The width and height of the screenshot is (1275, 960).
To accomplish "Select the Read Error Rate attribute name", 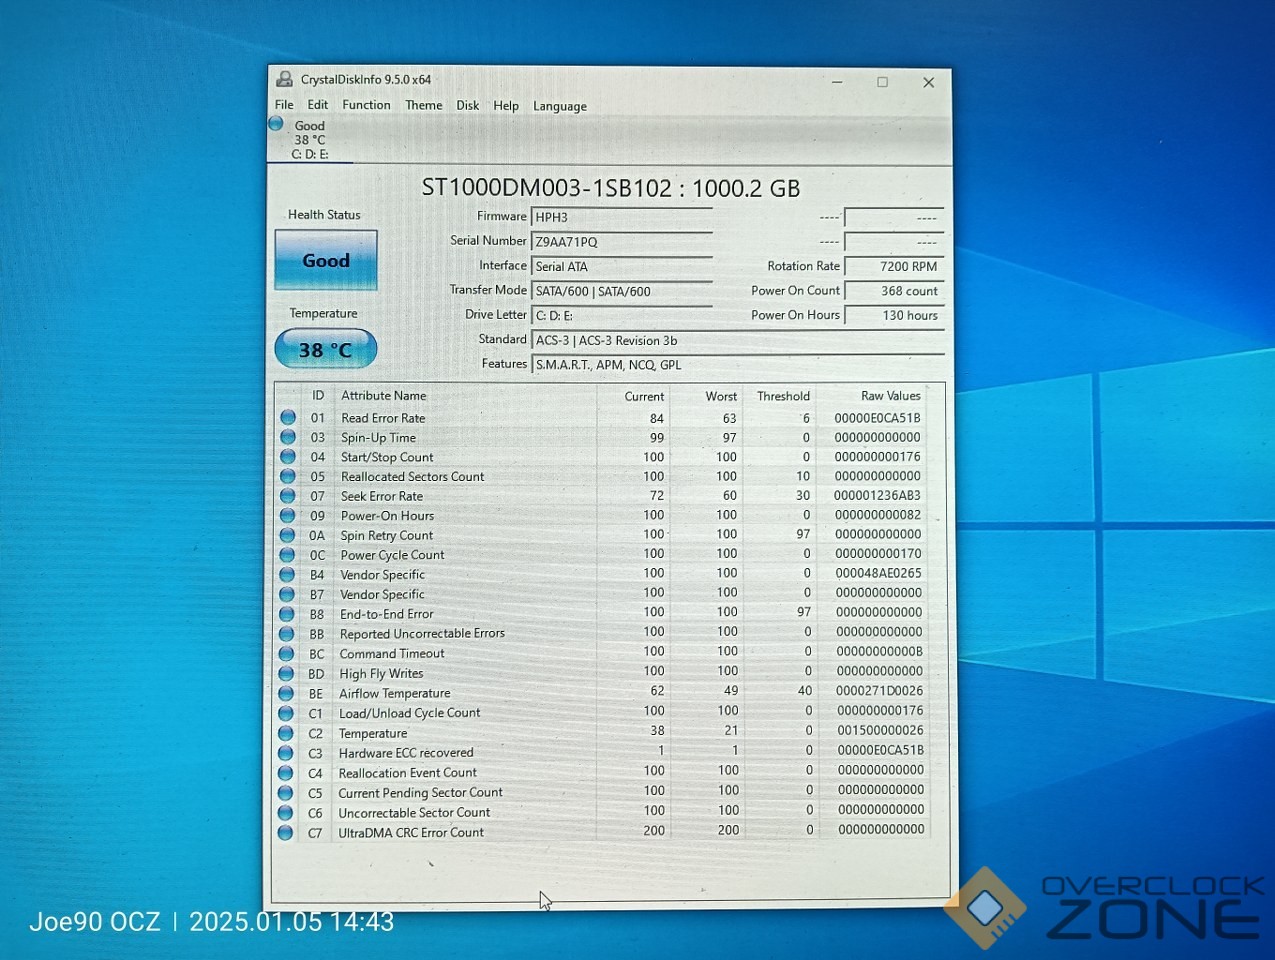I will pyautogui.click(x=383, y=418).
